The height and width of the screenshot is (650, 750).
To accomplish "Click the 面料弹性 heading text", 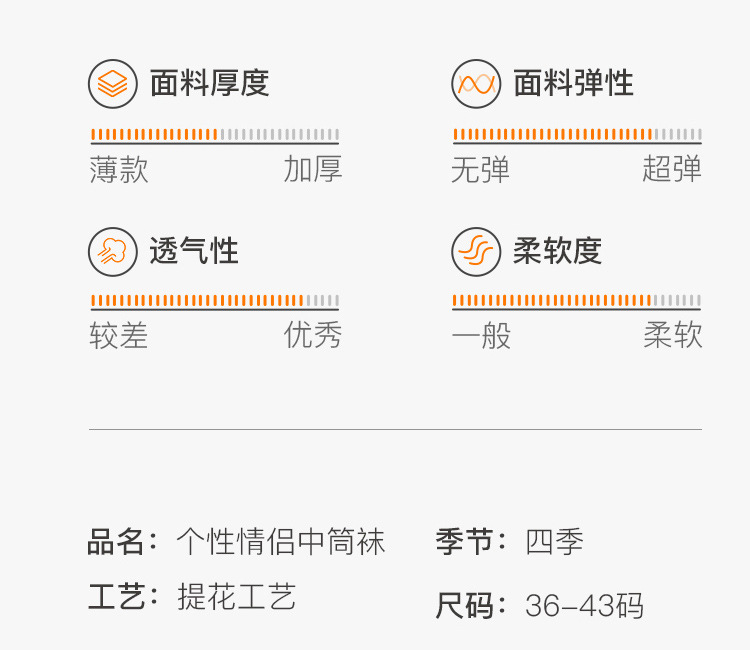I will tap(573, 83).
